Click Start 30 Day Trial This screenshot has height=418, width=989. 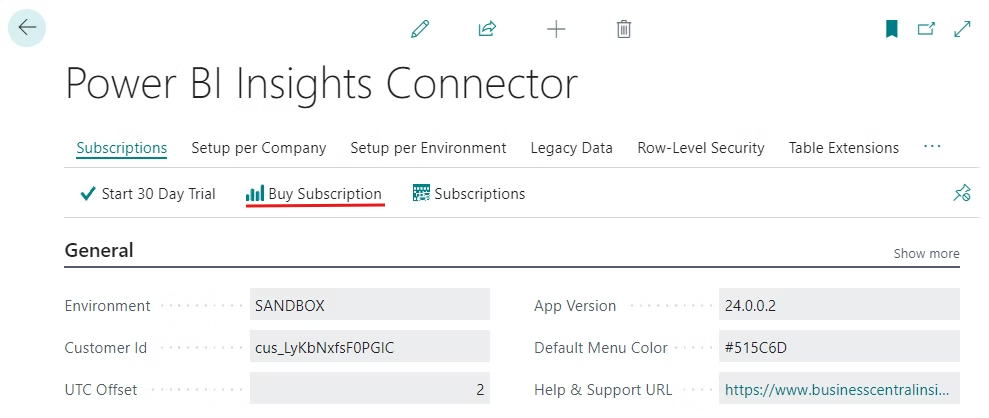click(148, 194)
